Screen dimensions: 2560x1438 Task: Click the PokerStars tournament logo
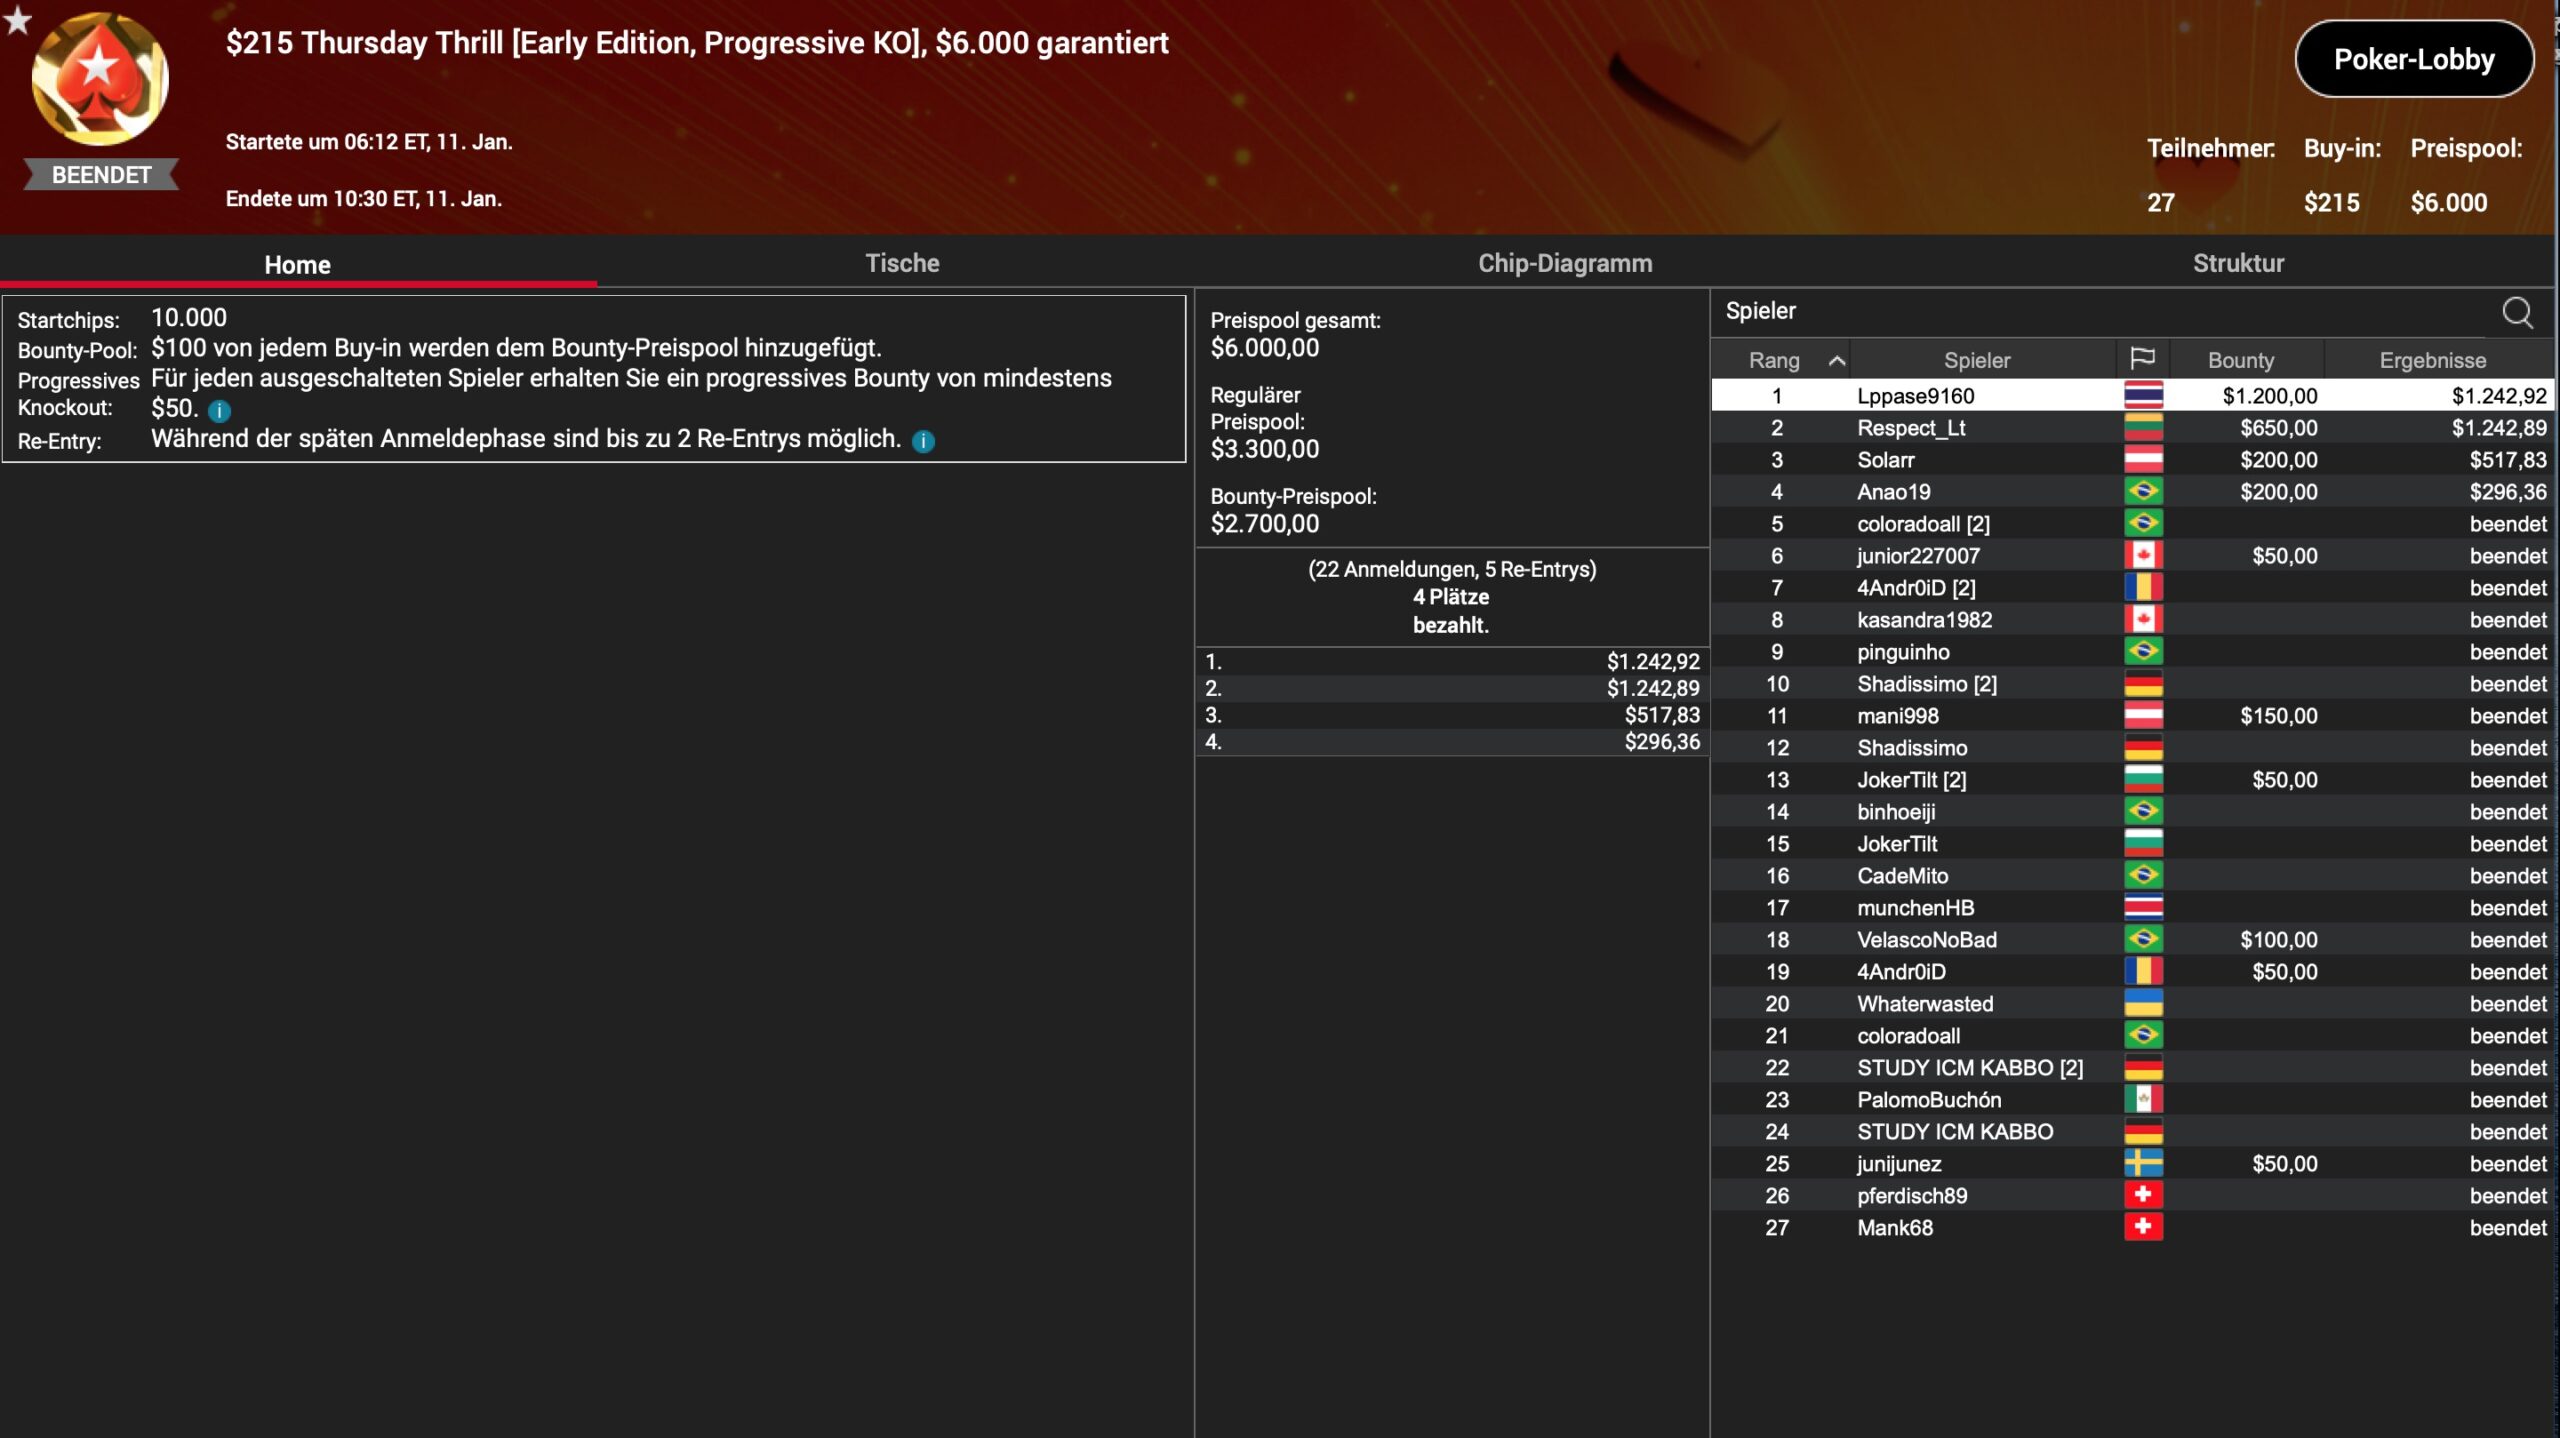(x=100, y=80)
